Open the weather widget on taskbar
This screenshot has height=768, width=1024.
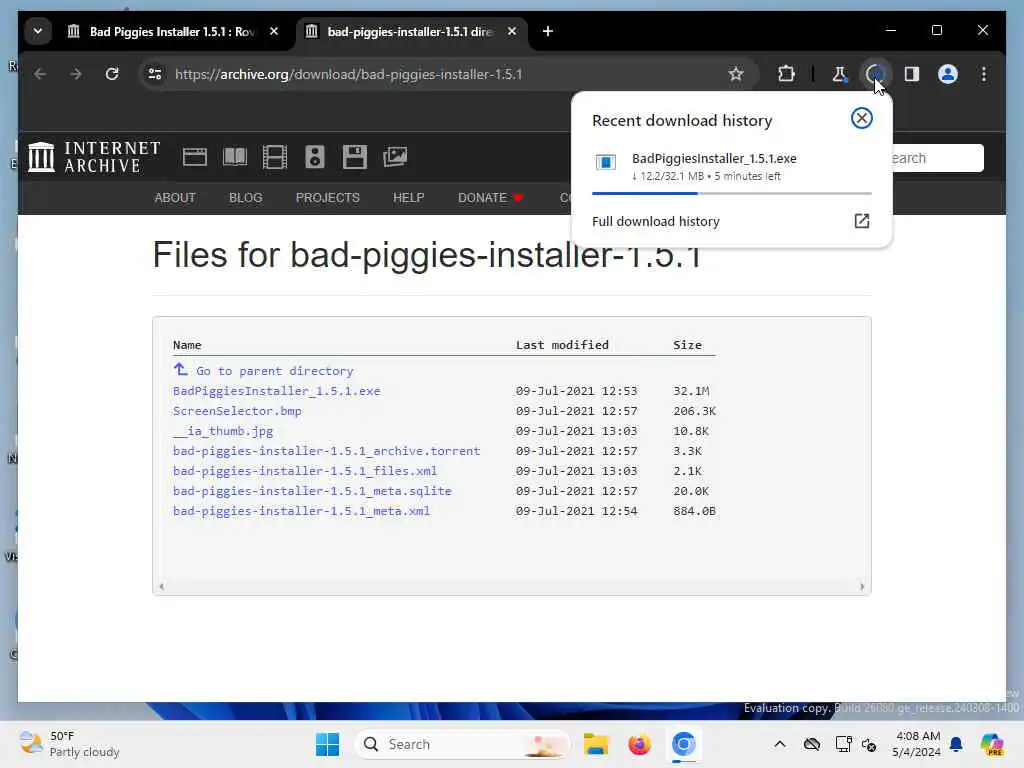(x=69, y=744)
